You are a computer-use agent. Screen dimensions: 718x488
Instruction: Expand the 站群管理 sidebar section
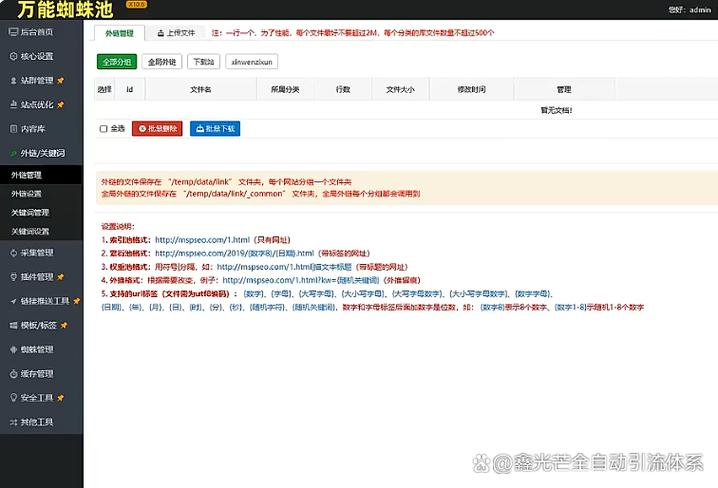pyautogui.click(x=38, y=80)
